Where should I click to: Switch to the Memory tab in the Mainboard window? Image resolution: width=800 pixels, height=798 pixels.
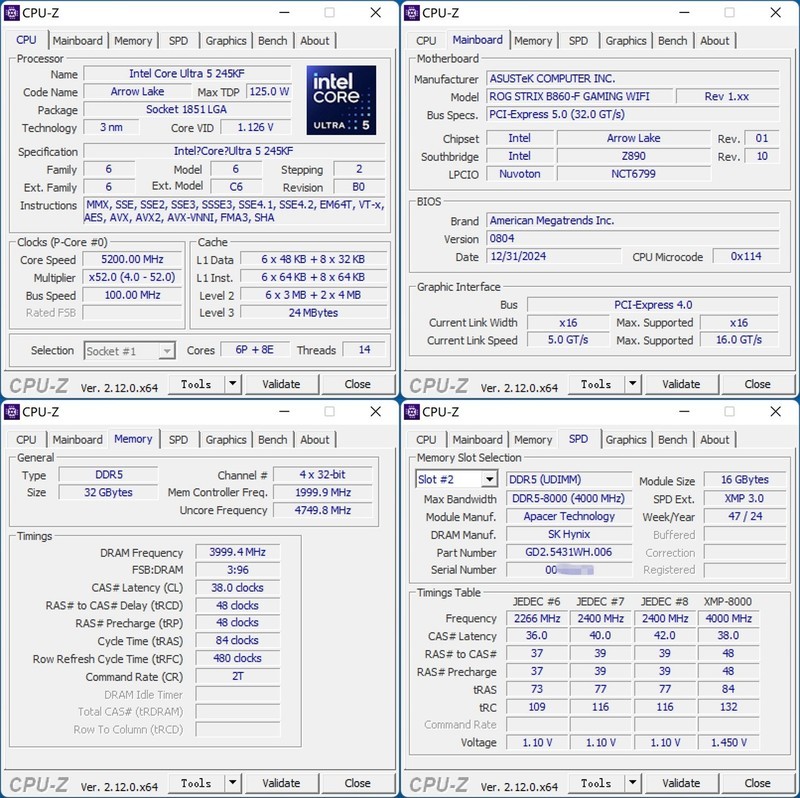pos(533,40)
